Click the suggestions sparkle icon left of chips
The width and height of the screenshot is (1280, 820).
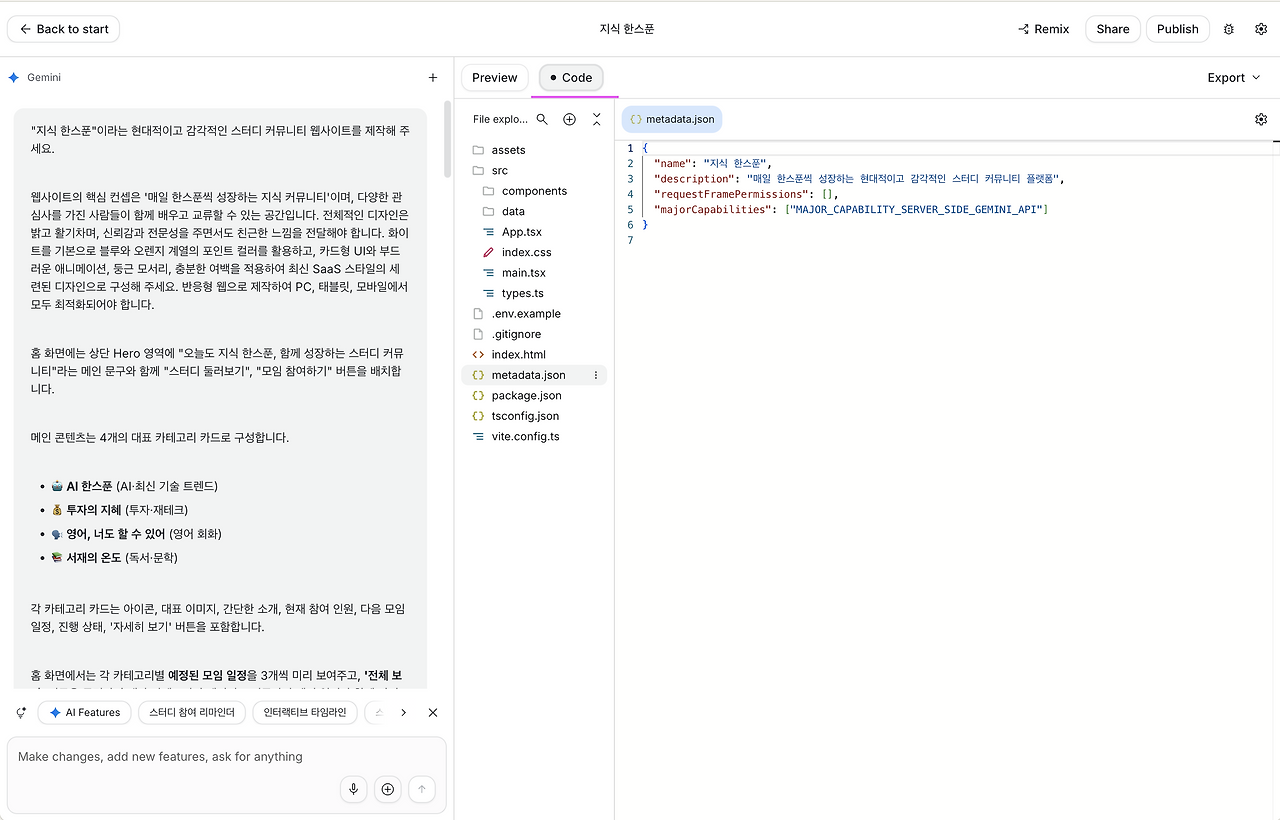21,713
